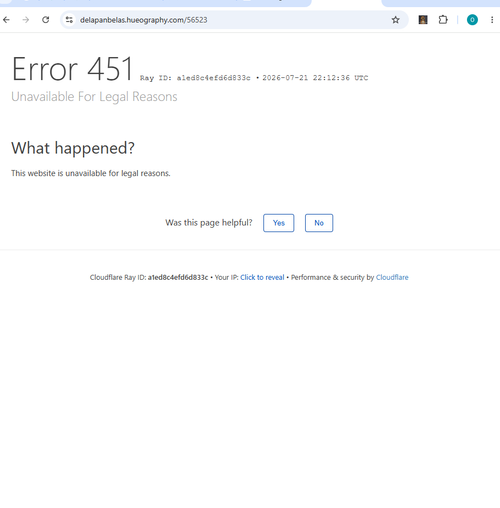The height and width of the screenshot is (508, 500).
Task: Go back to the previous page
Action: [x=6, y=20]
